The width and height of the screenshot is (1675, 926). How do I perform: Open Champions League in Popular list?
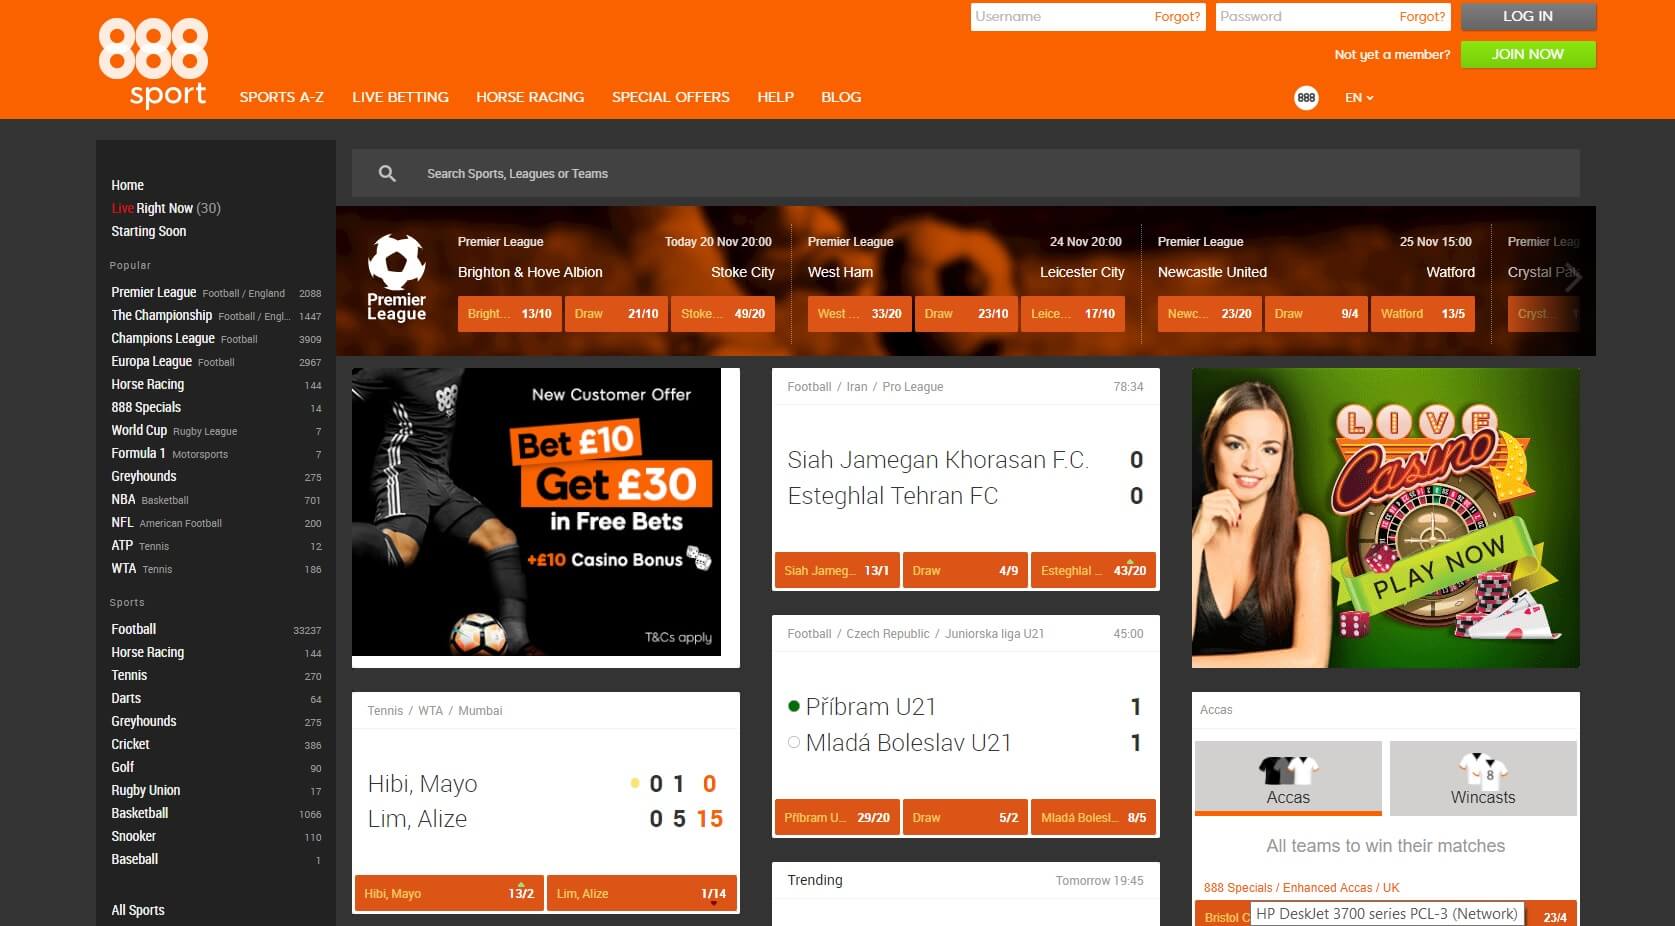click(x=216, y=339)
